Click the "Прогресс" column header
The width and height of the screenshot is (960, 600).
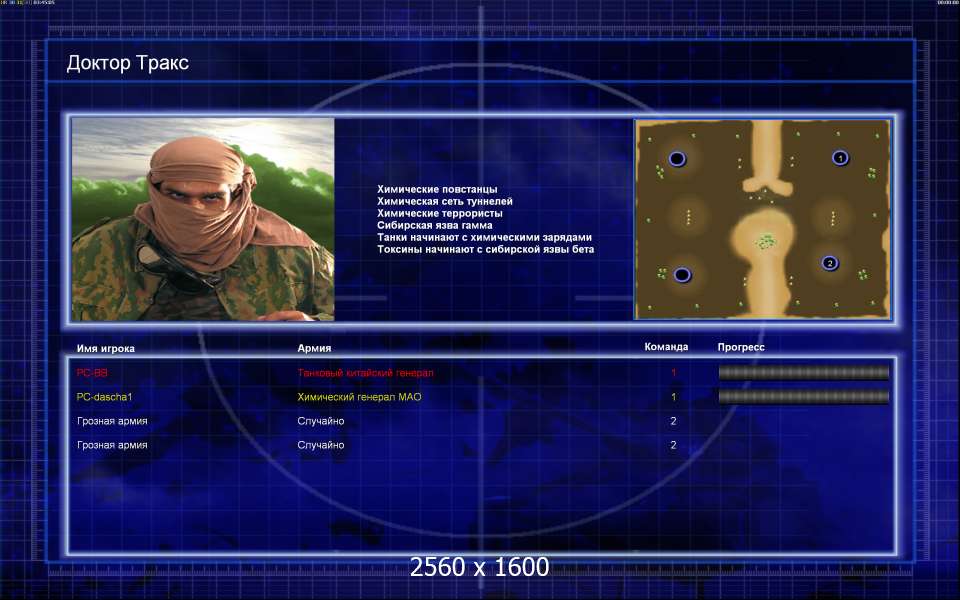coord(741,347)
